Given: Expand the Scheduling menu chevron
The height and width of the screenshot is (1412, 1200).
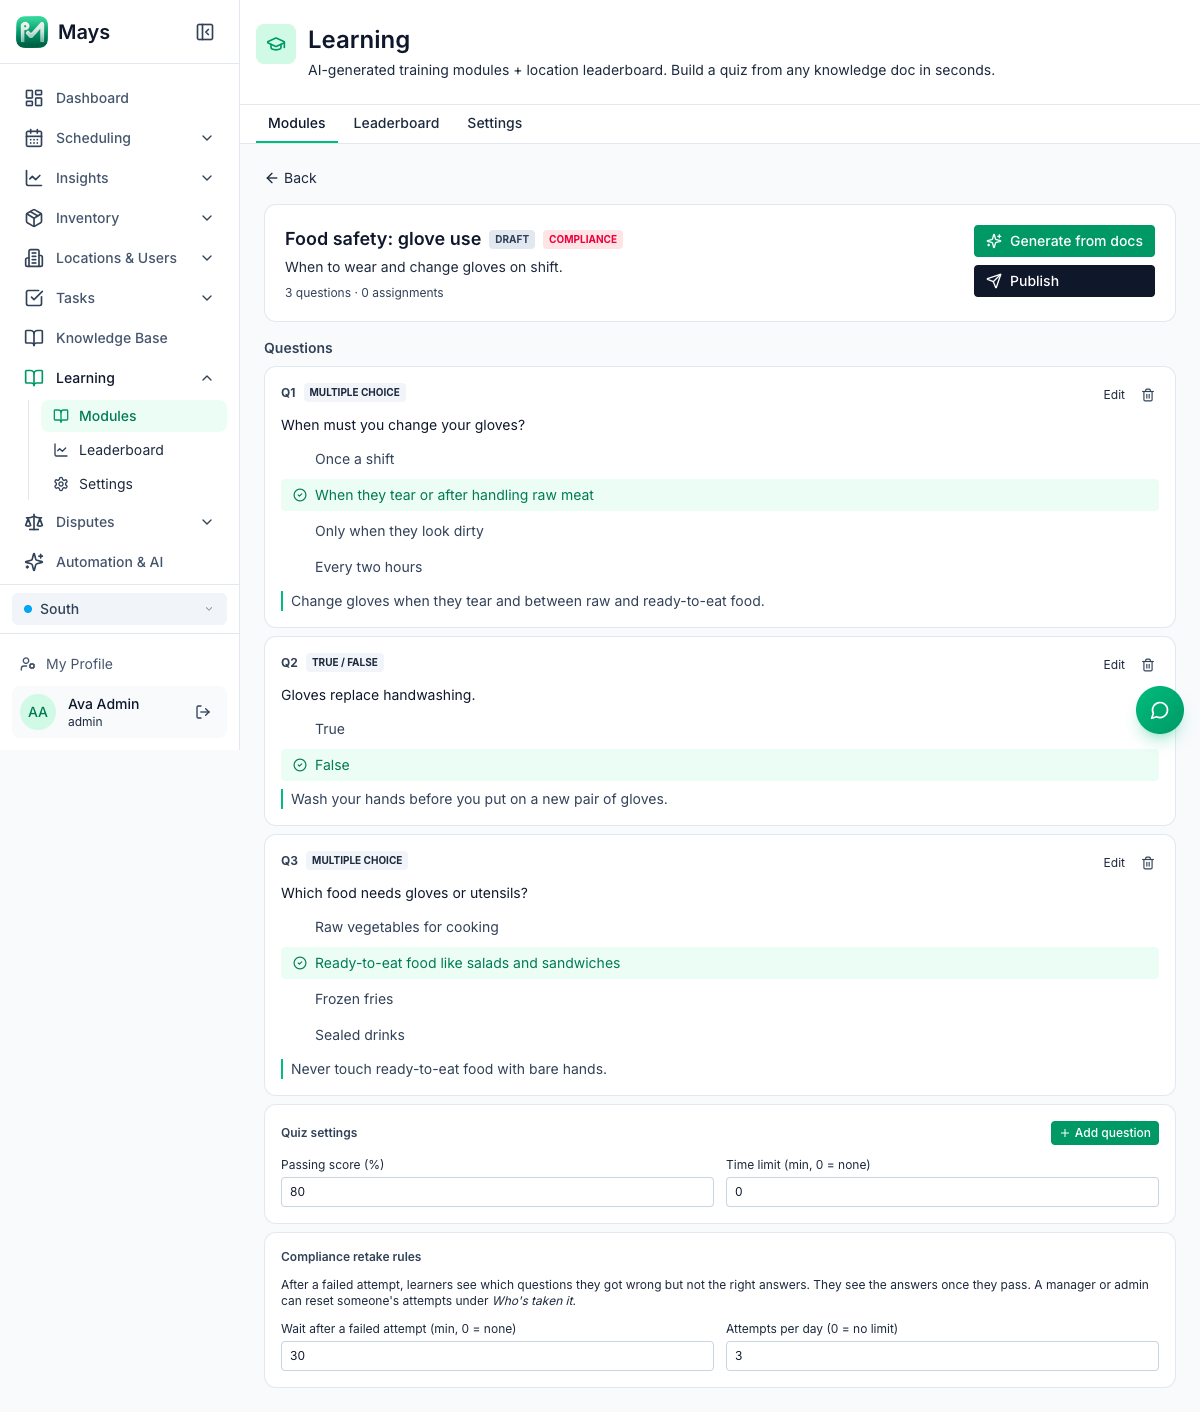Looking at the screenshot, I should pos(207,138).
